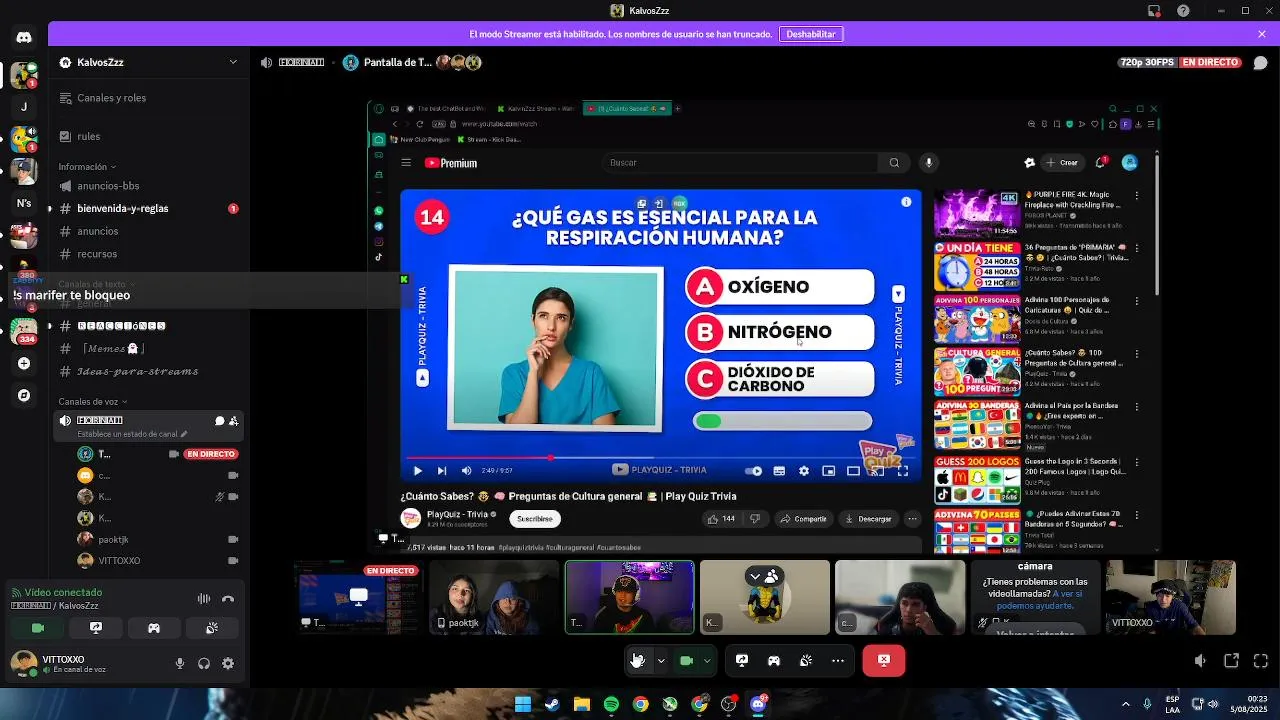
Task: Open bienvenida-y-reglas channel
Action: (x=150, y=209)
